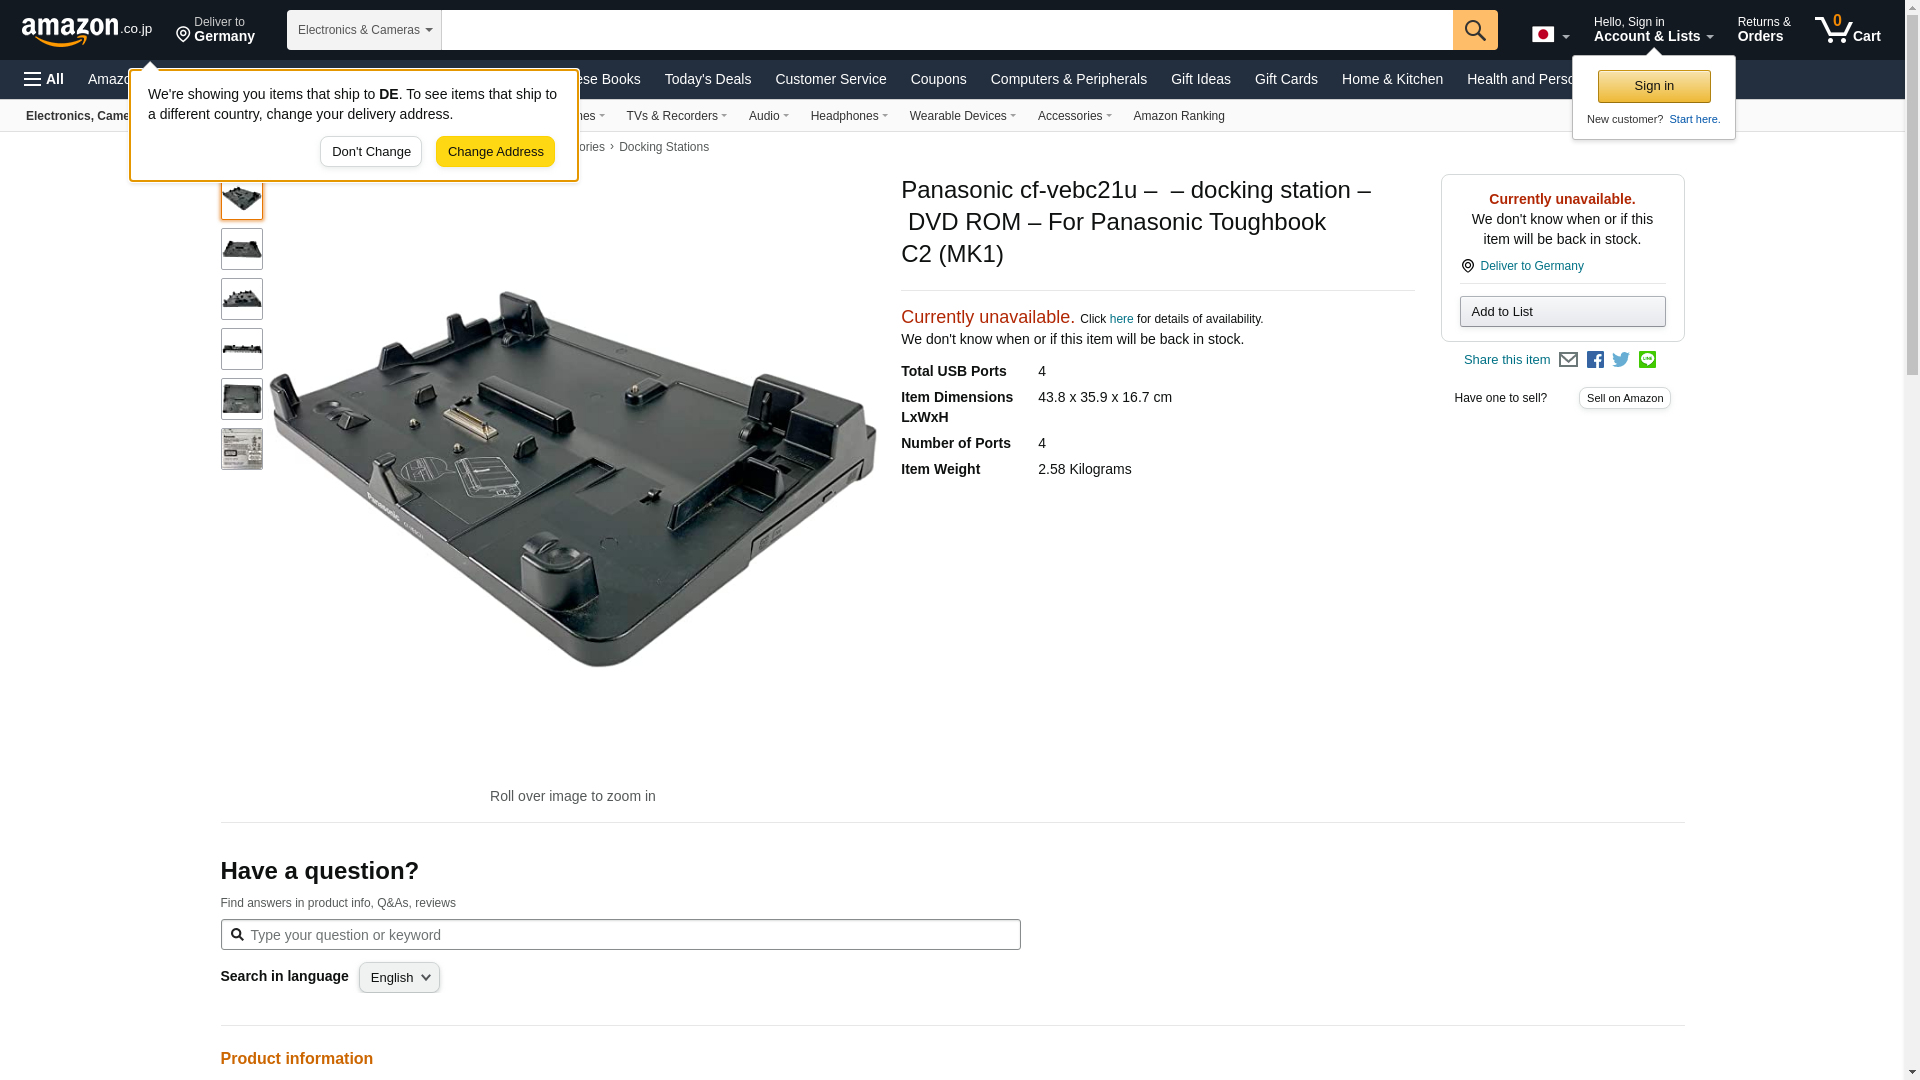This screenshot has width=1920, height=1080.
Task: Select the second product thumbnail image
Action: [x=242, y=249]
